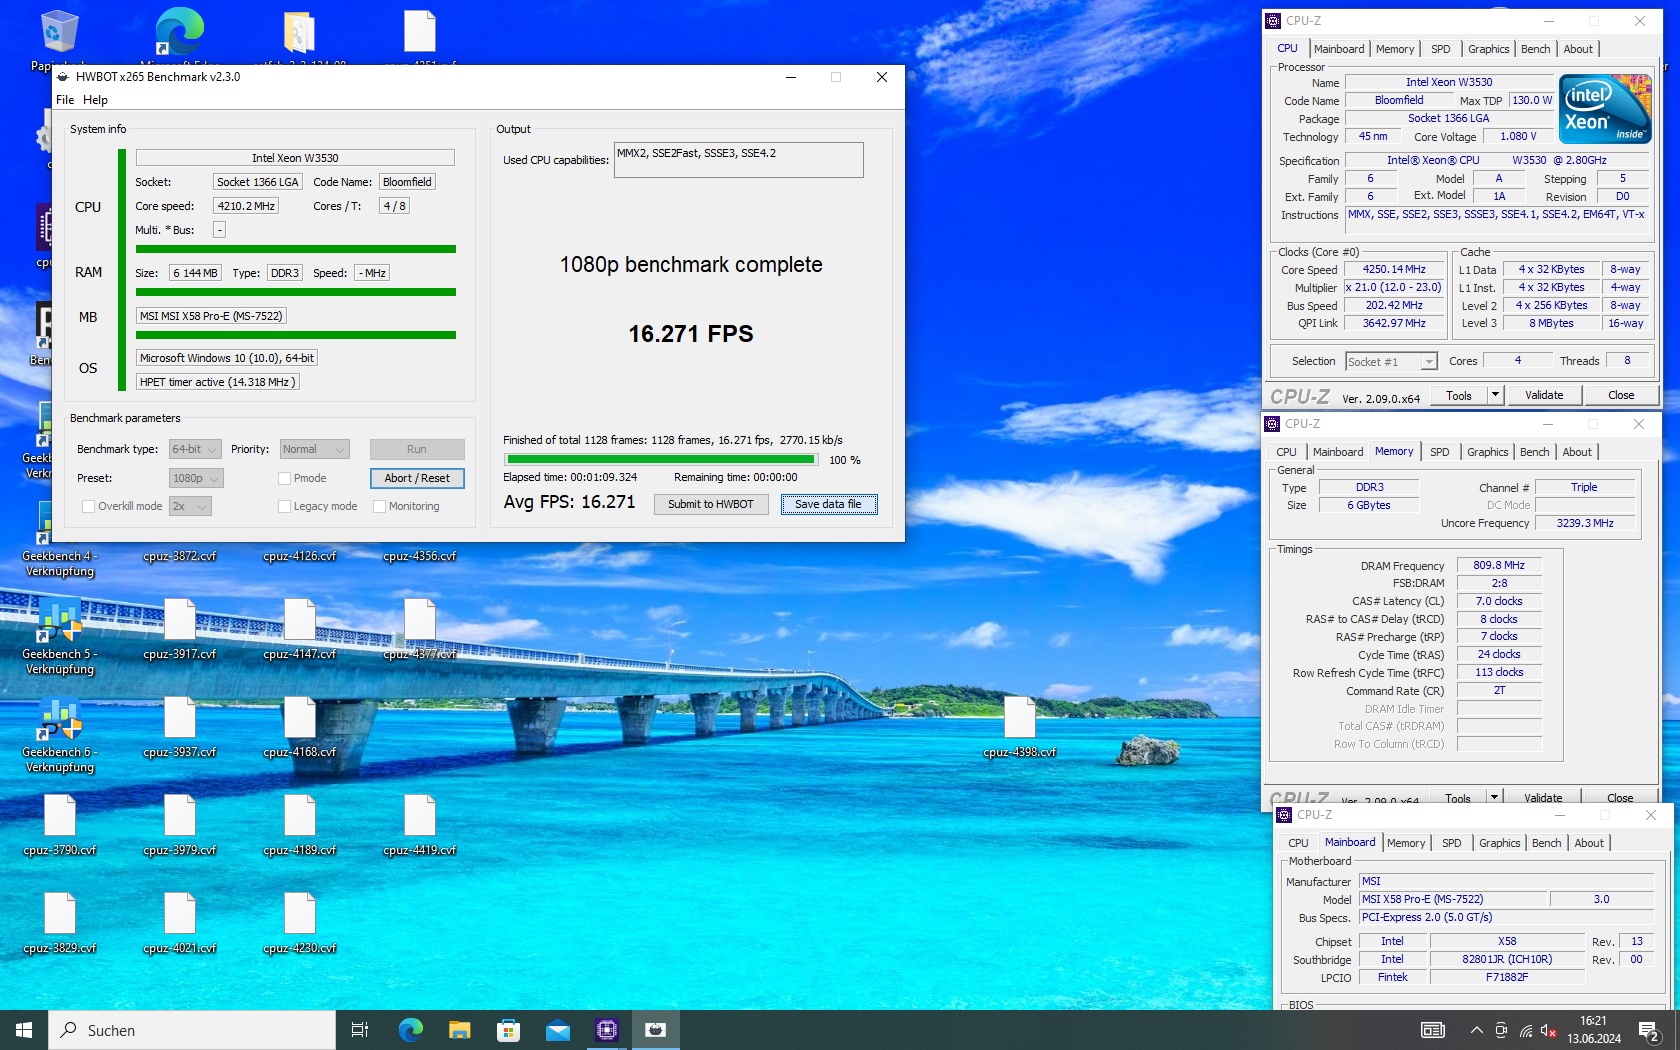The image size is (1680, 1050).
Task: Open cpuz-4168.cvf file icon
Action: pos(300,728)
